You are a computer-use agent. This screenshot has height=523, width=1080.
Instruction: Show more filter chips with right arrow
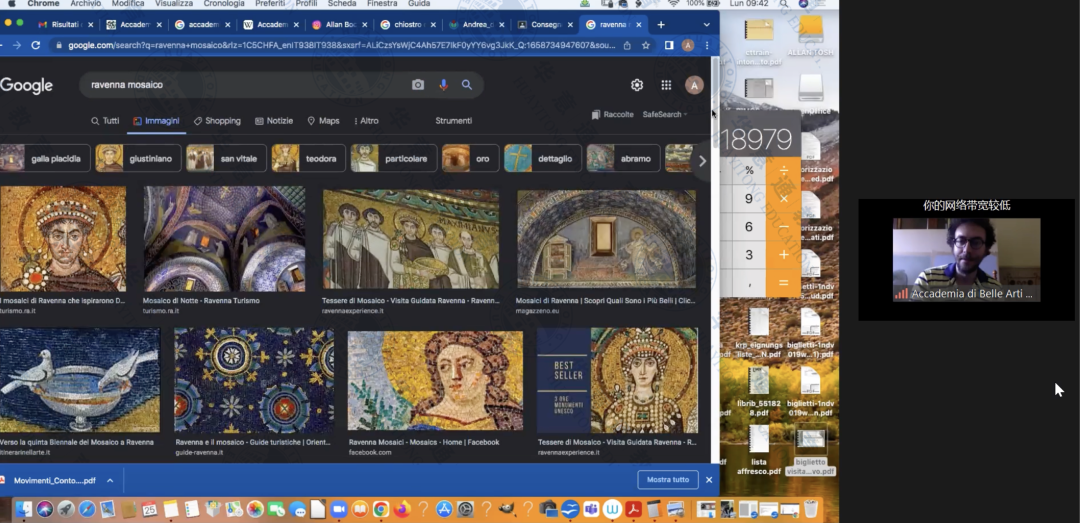click(x=702, y=161)
